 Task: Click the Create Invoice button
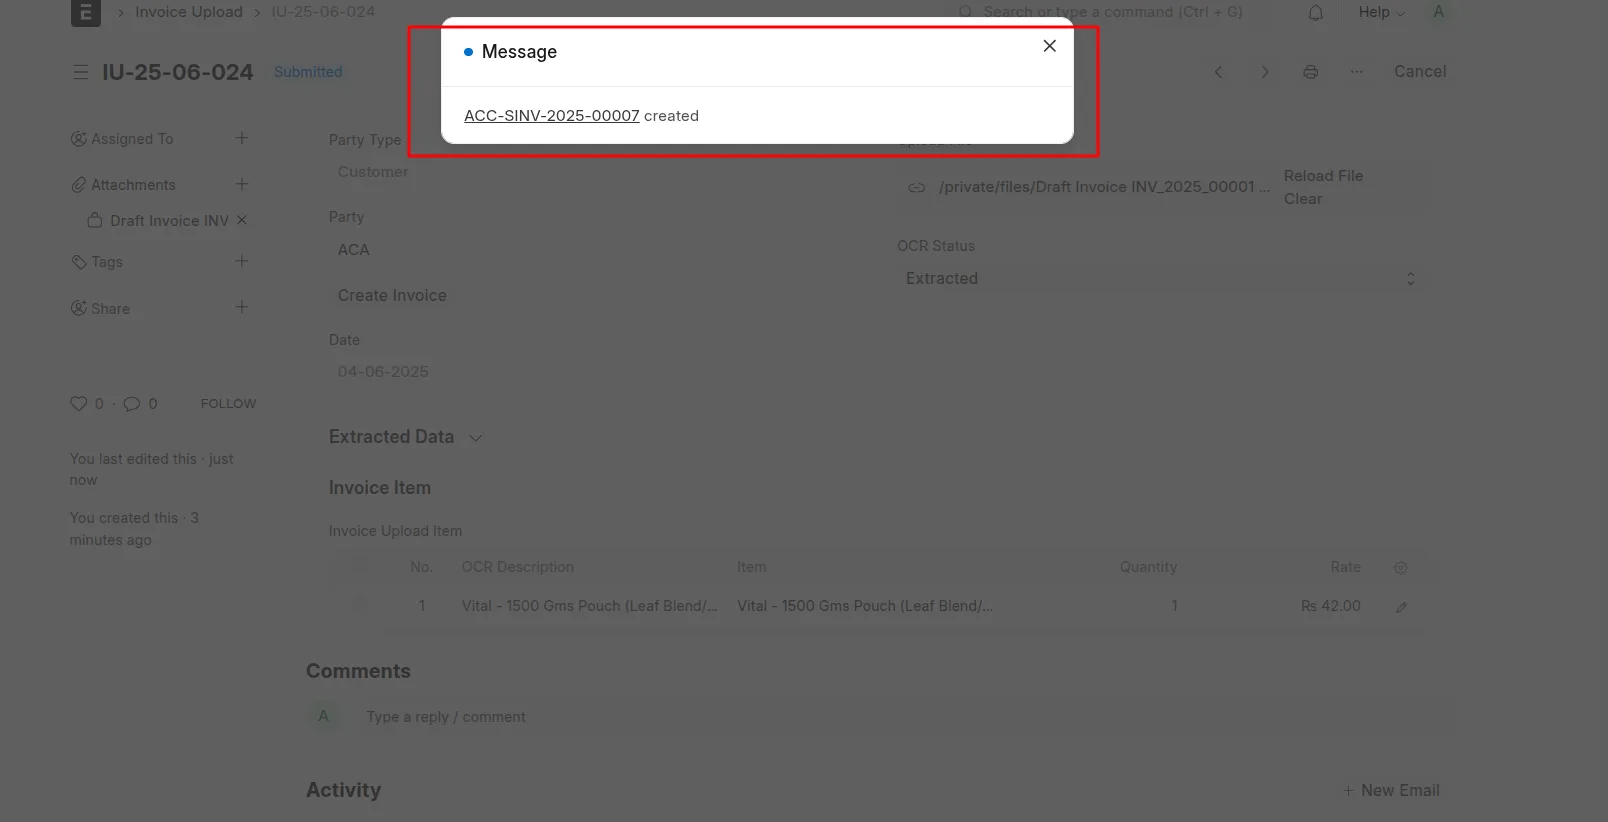click(392, 296)
